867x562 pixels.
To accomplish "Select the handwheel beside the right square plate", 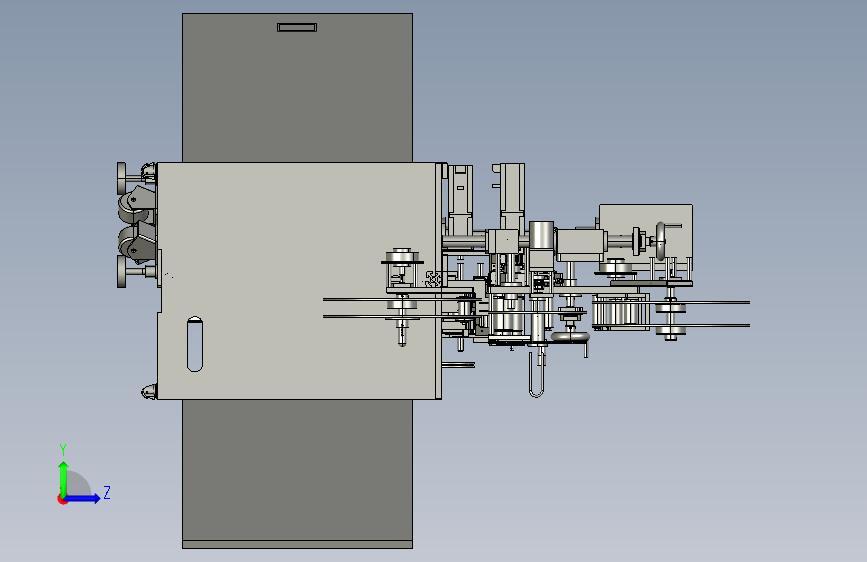I will [x=660, y=241].
